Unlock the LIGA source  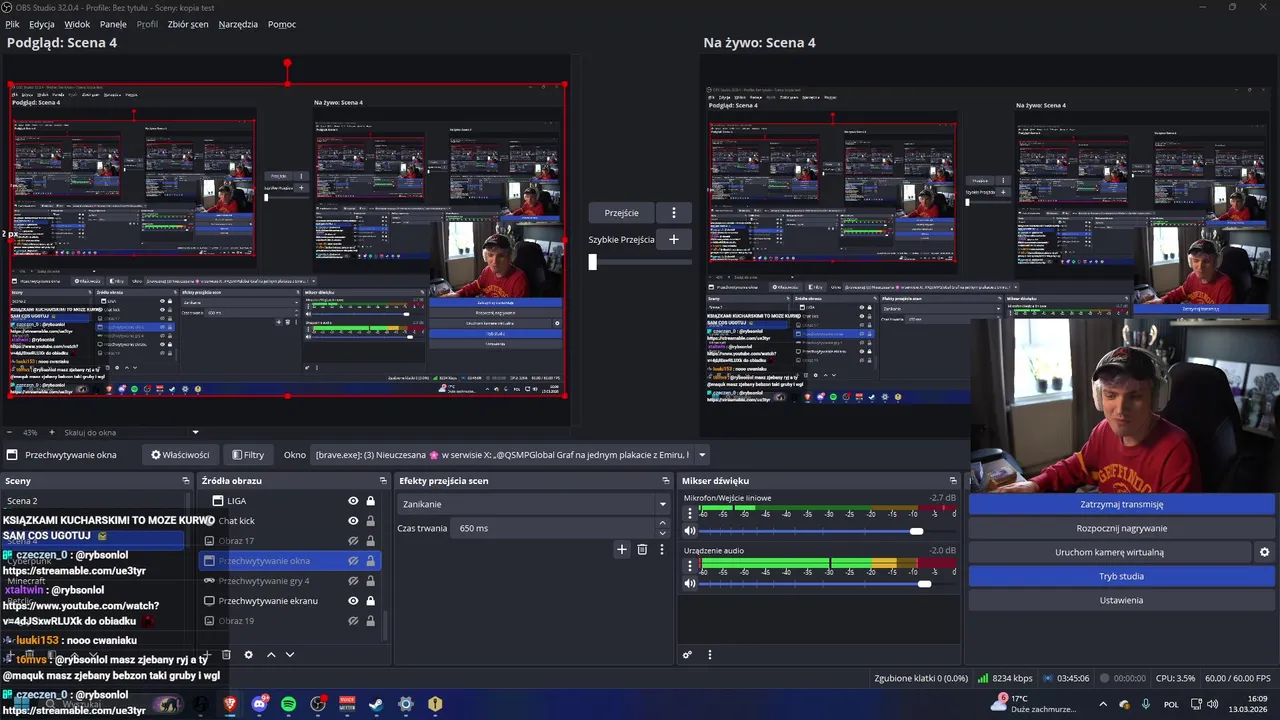370,501
